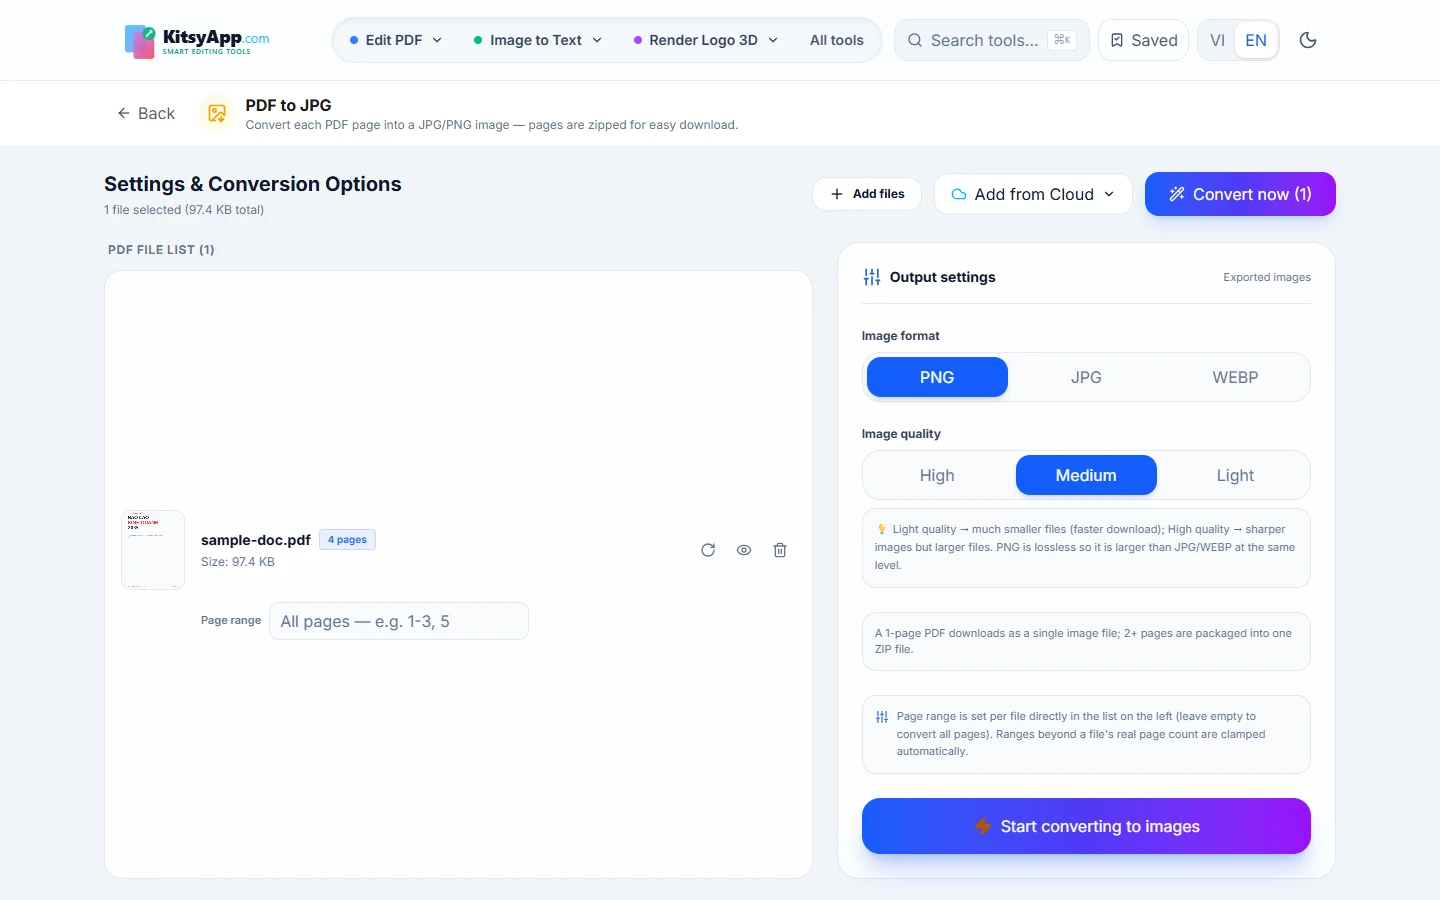The width and height of the screenshot is (1440, 900).
Task: Click the 4 pages badge
Action: pyautogui.click(x=347, y=540)
